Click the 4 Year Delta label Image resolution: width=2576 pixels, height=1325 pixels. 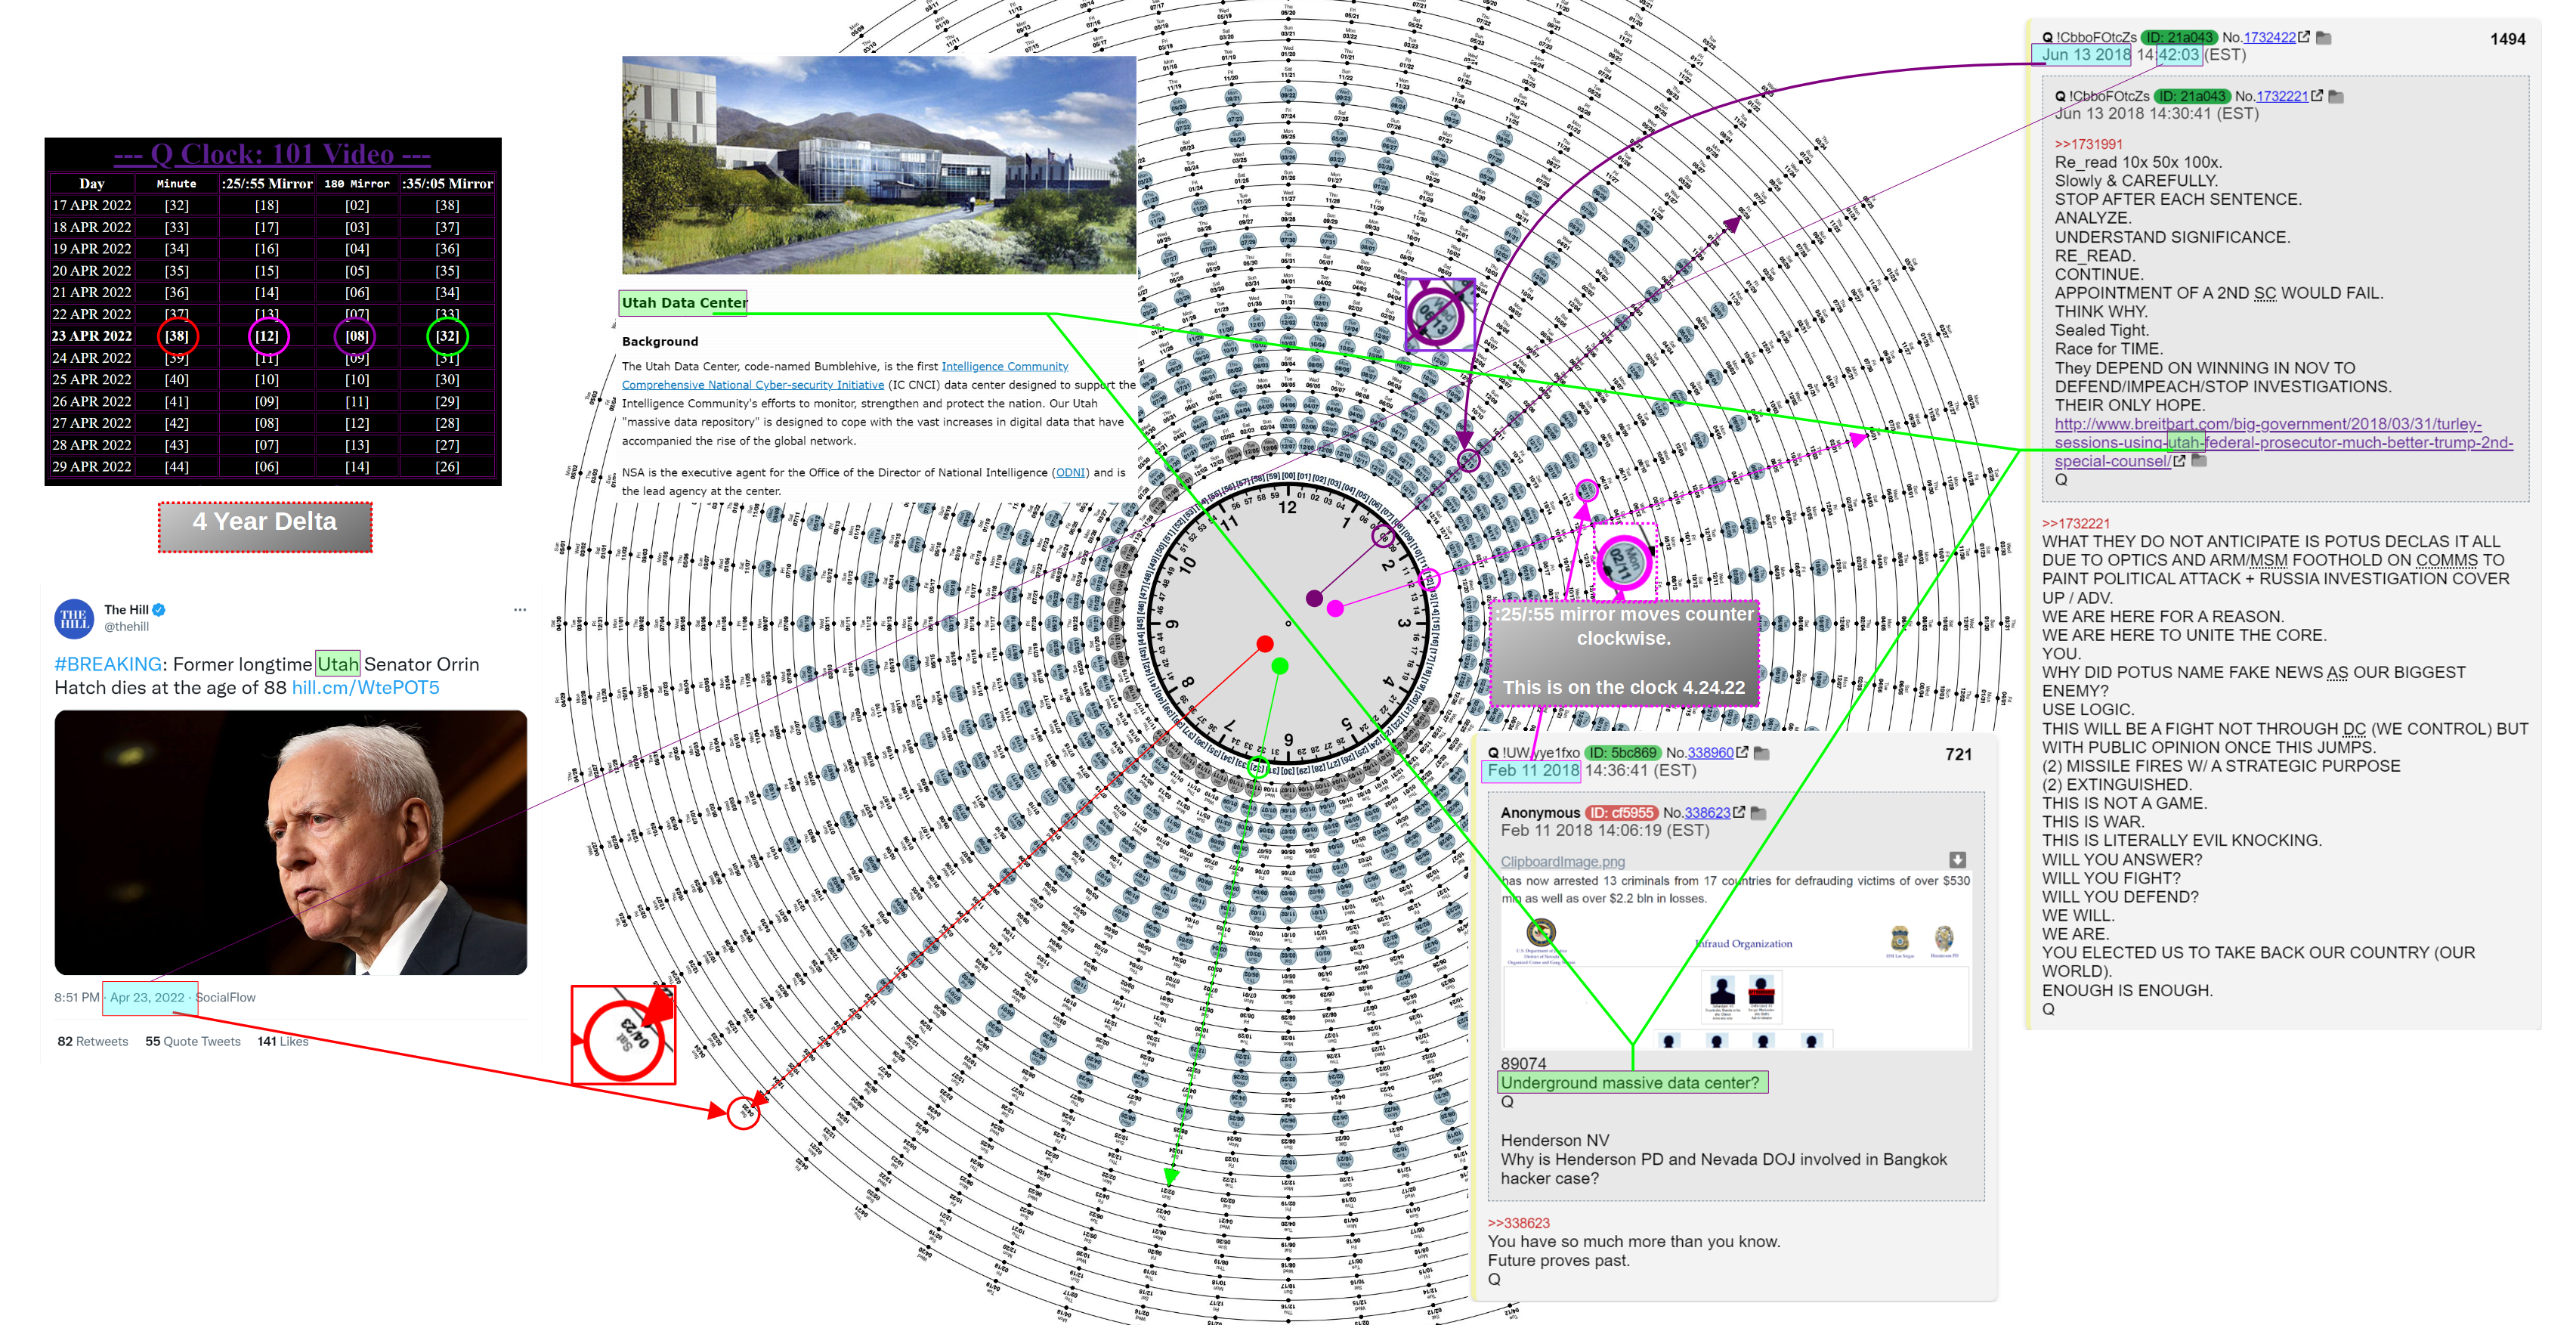[265, 526]
